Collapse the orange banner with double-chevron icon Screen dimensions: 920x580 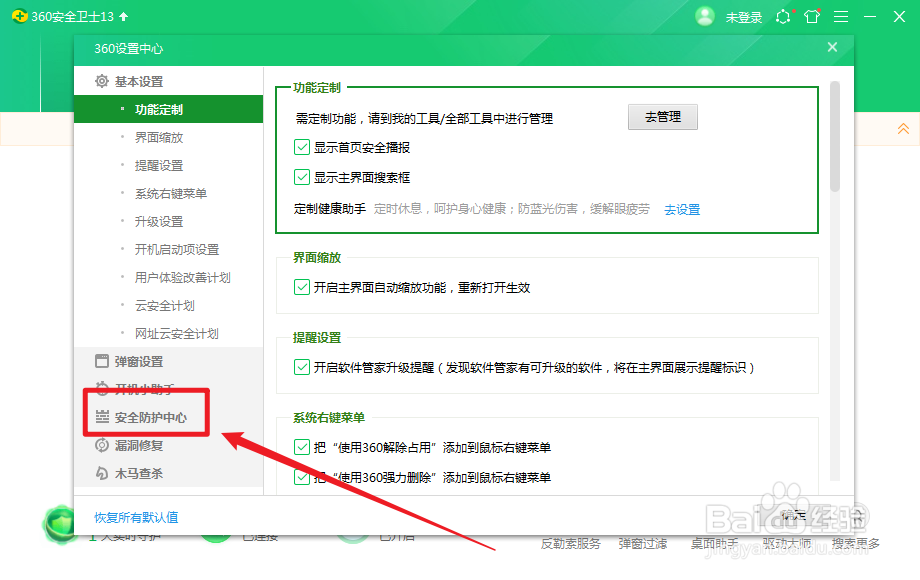click(x=903, y=128)
